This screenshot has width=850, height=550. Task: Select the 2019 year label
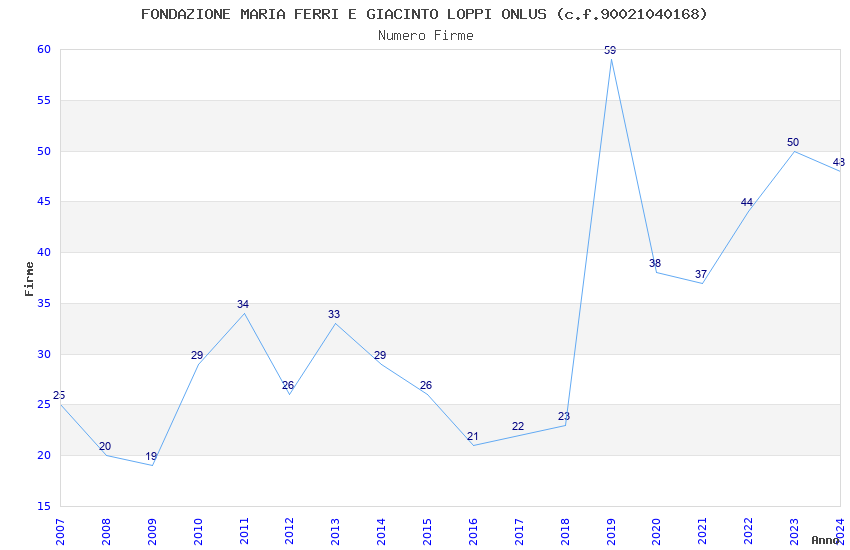point(611,532)
